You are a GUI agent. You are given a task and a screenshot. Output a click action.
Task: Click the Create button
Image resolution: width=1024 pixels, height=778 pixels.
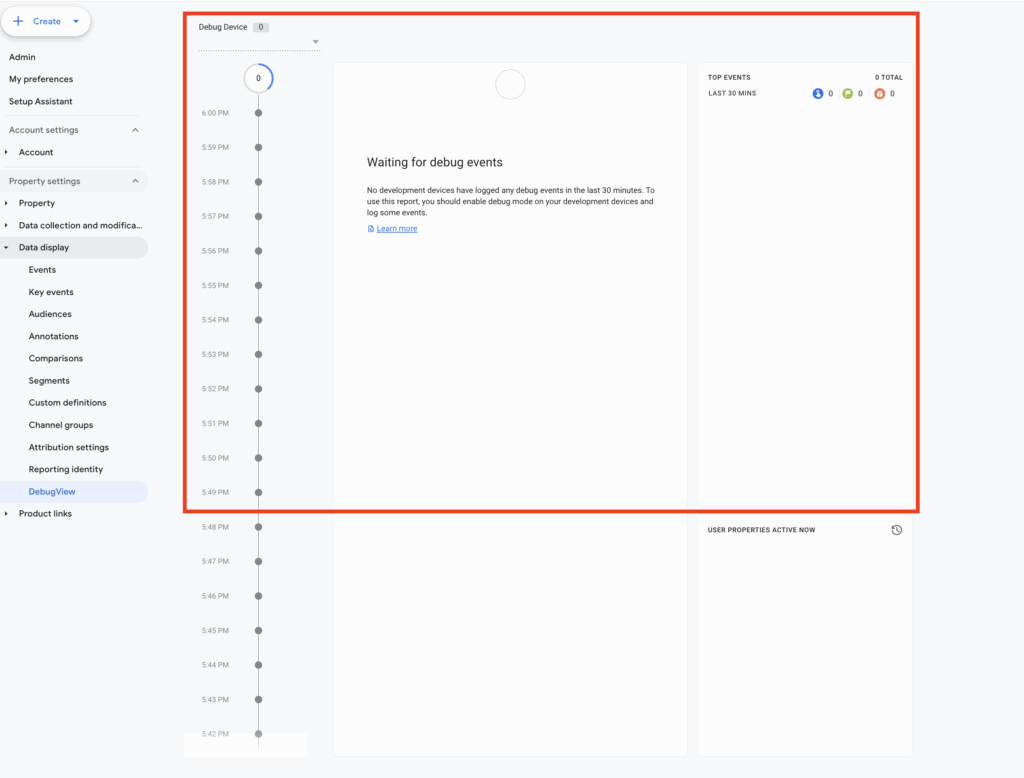[46, 22]
